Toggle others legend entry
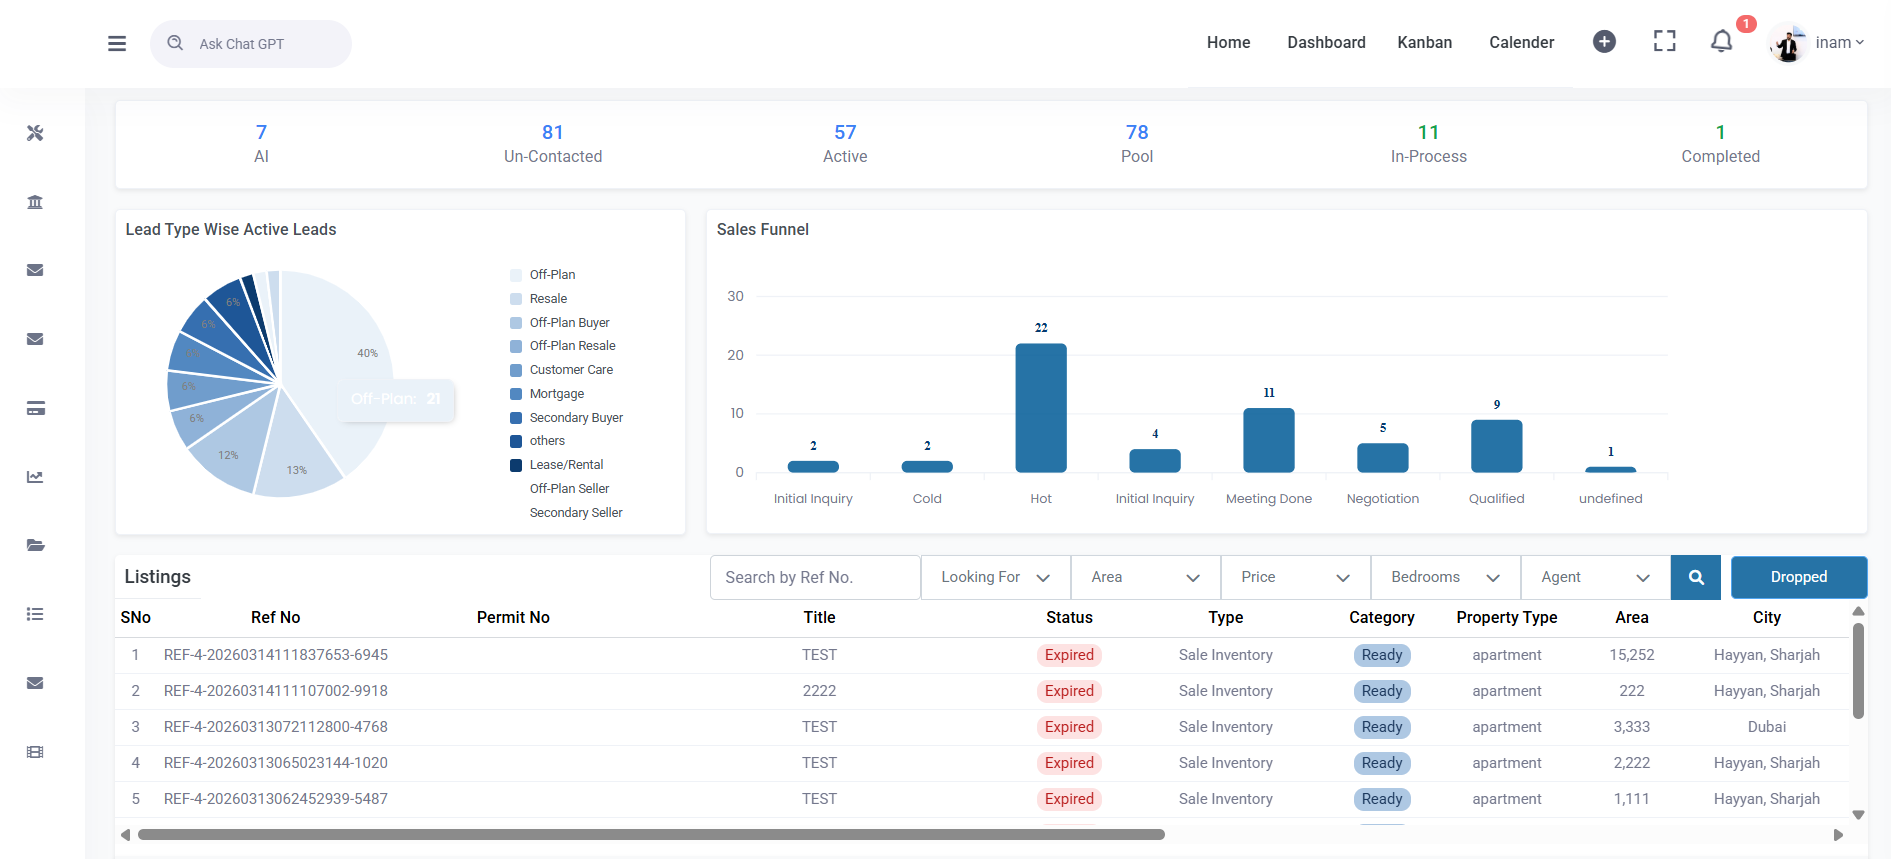This screenshot has height=859, width=1891. coord(537,441)
